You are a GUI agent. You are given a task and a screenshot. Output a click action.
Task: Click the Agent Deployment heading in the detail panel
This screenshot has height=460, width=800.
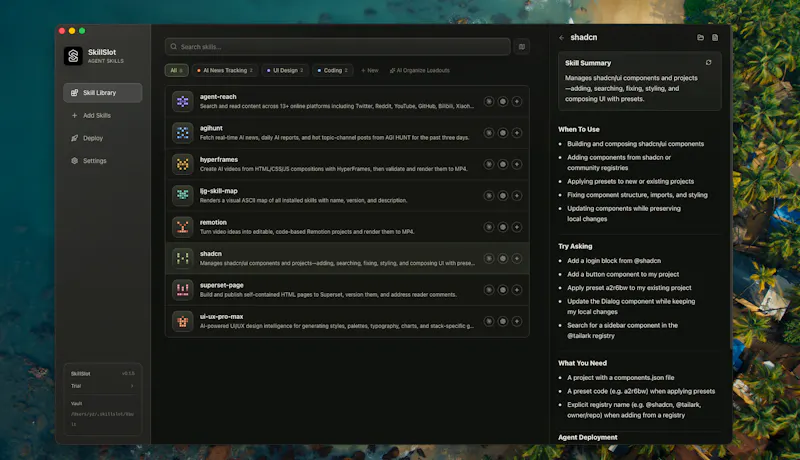click(x=587, y=438)
